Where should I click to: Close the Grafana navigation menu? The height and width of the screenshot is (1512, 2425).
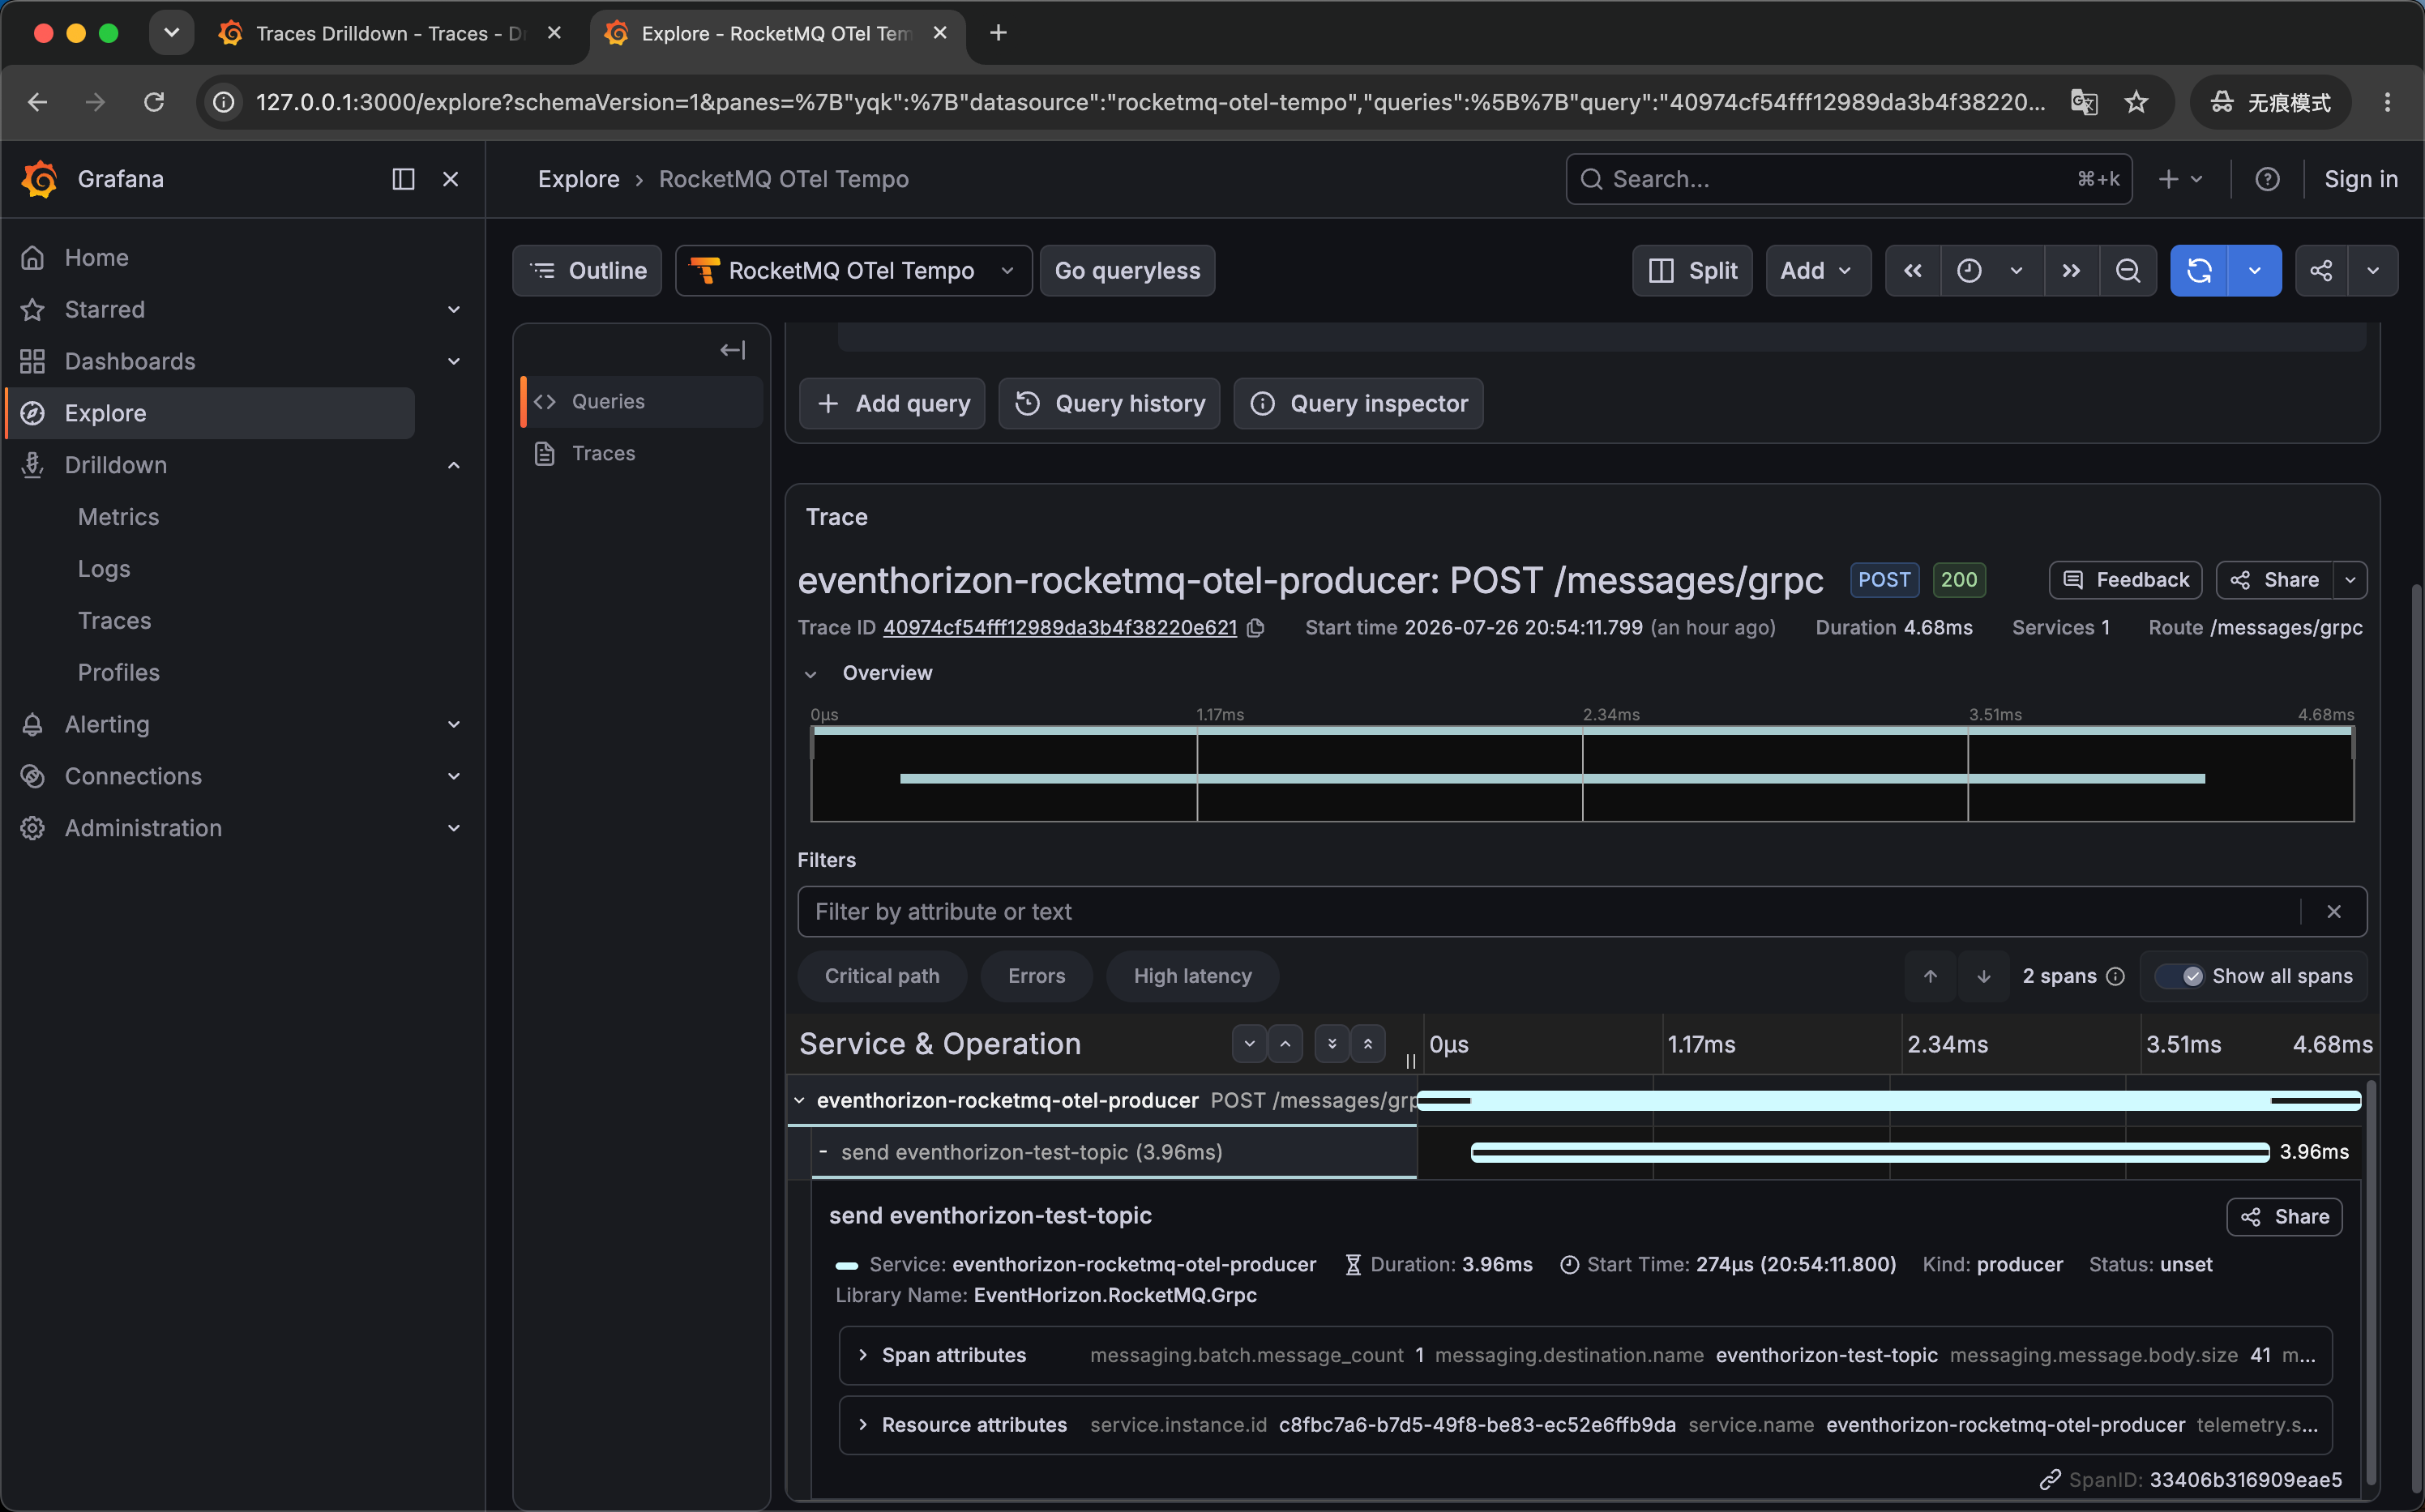coord(451,179)
